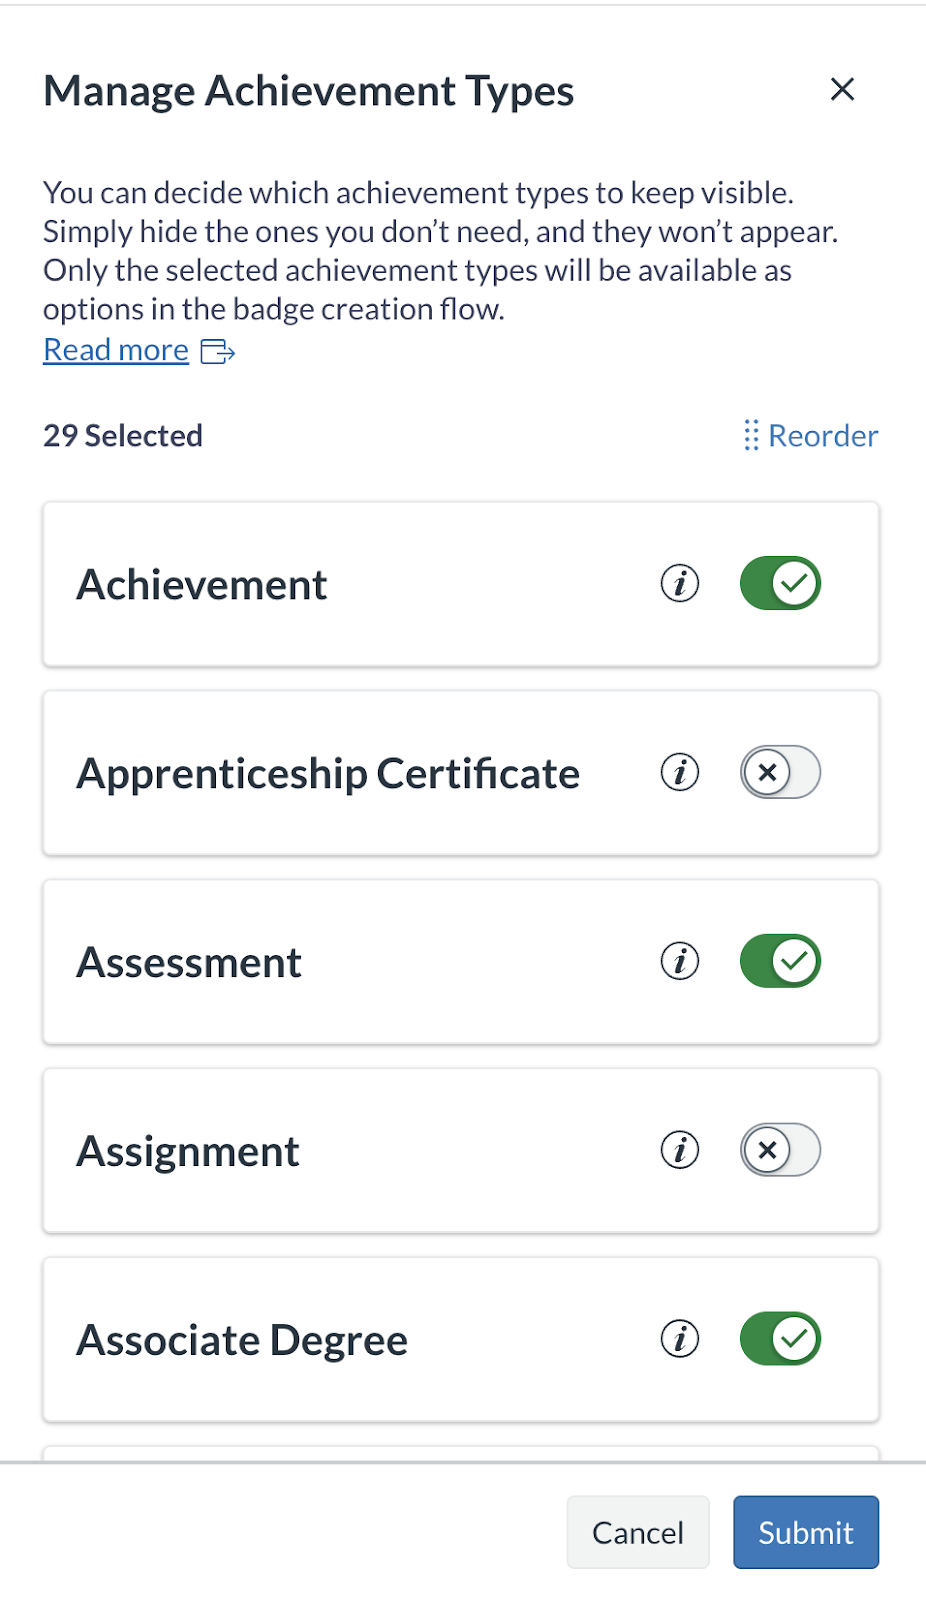This screenshot has width=926, height=1600.
Task: Click the Associate Degree card label
Action: point(242,1340)
